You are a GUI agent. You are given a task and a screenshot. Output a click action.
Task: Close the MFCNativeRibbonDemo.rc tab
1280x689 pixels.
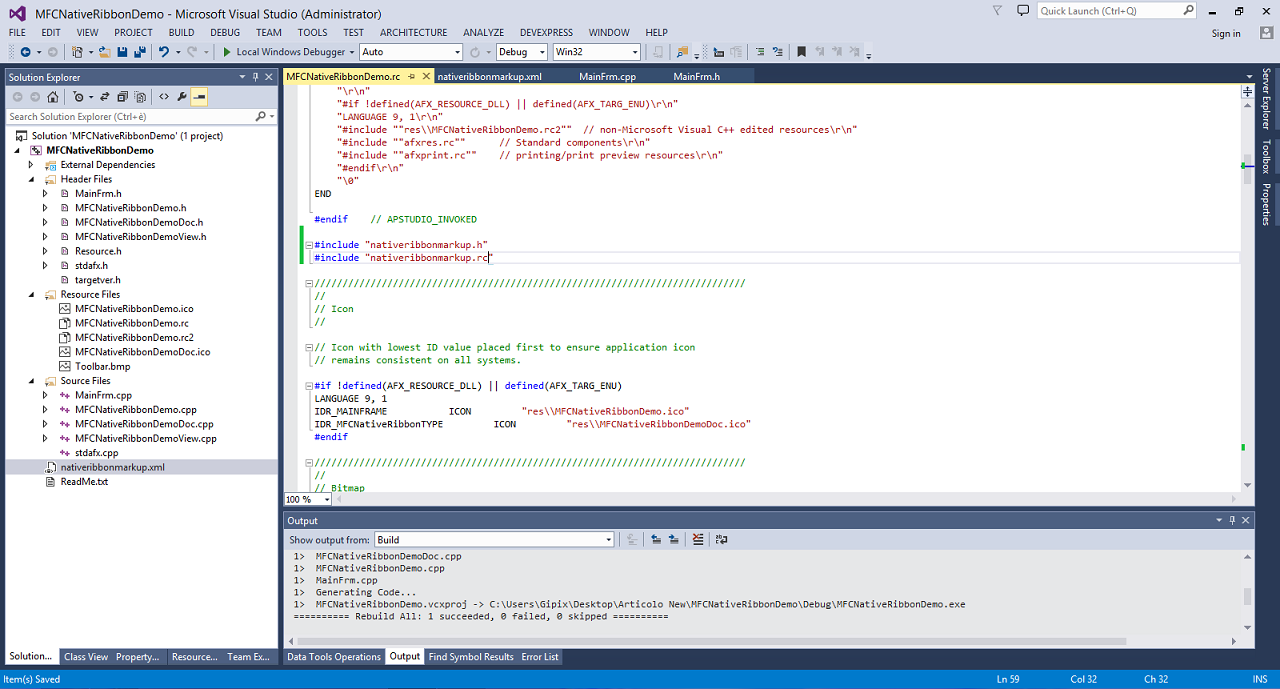pyautogui.click(x=426, y=76)
